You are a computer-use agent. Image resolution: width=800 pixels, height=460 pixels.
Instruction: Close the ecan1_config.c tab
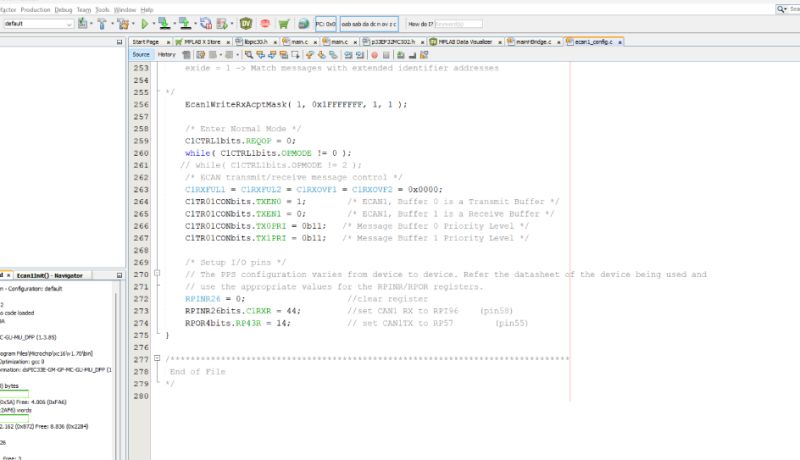[620, 42]
